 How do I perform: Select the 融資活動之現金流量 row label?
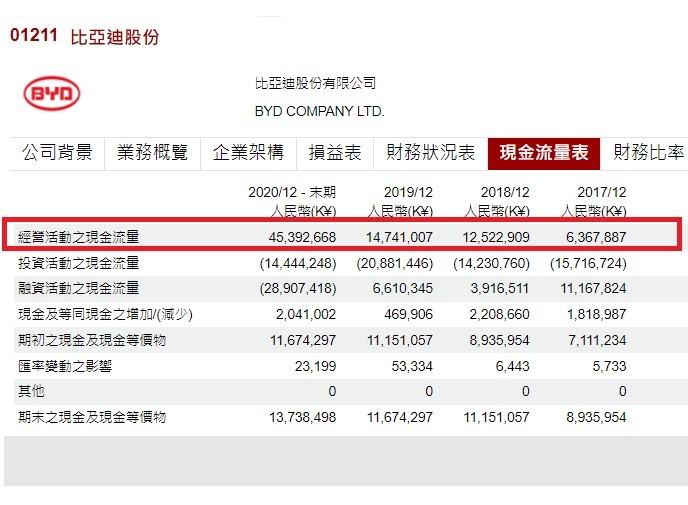(x=79, y=288)
